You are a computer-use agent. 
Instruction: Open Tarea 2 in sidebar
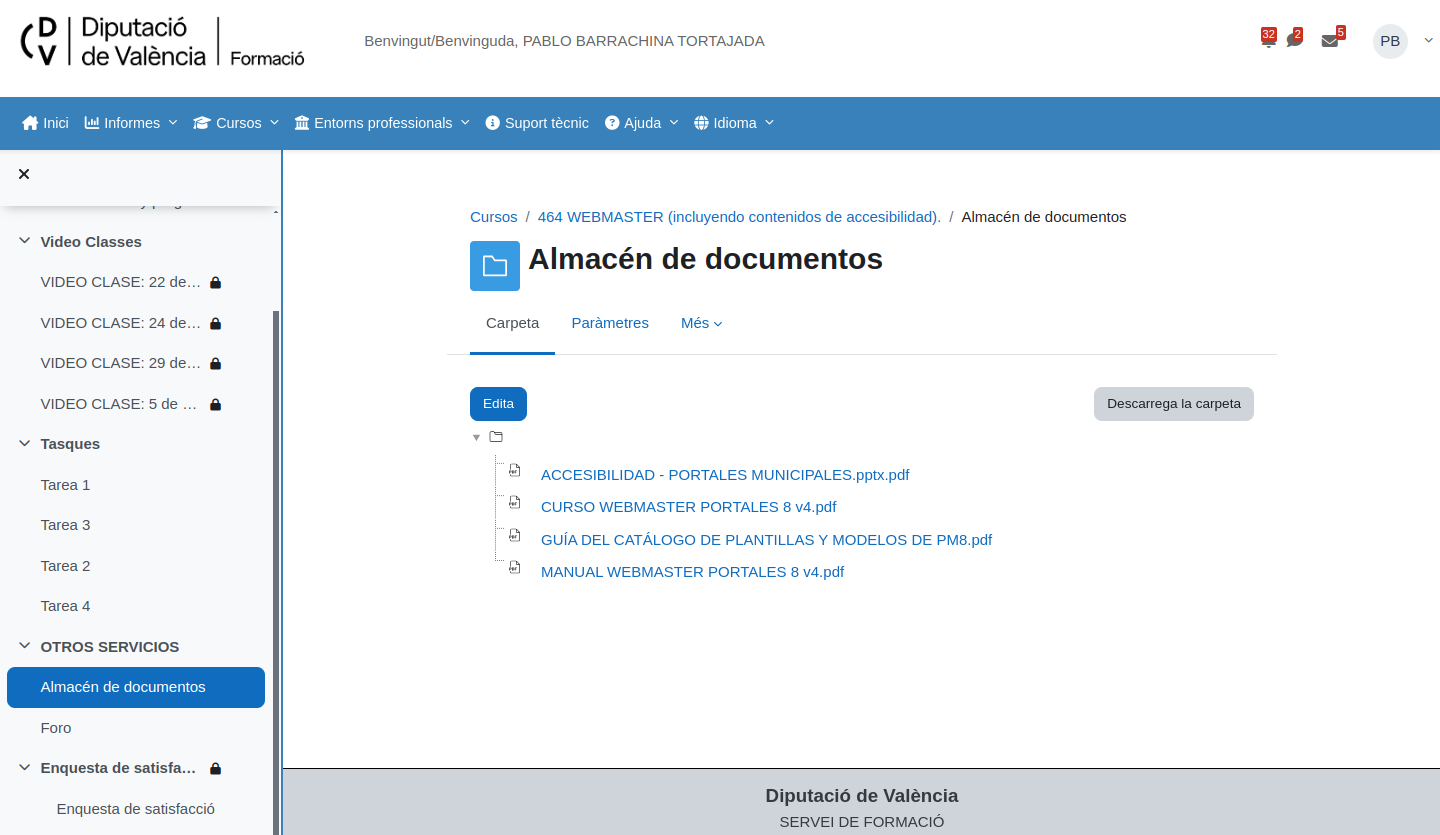[65, 566]
